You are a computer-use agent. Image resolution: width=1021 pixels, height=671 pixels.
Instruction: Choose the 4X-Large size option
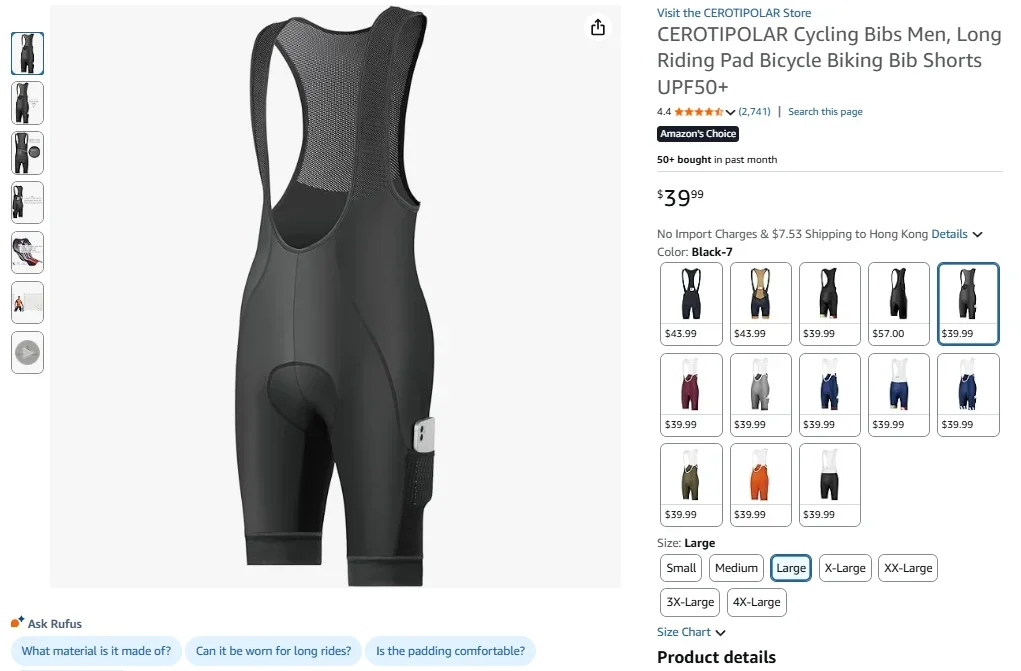(x=756, y=602)
